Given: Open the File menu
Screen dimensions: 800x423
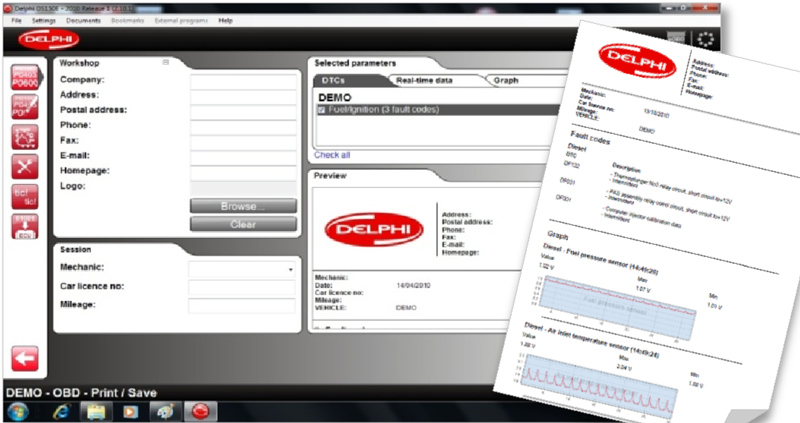Looking at the screenshot, I should click(16, 20).
